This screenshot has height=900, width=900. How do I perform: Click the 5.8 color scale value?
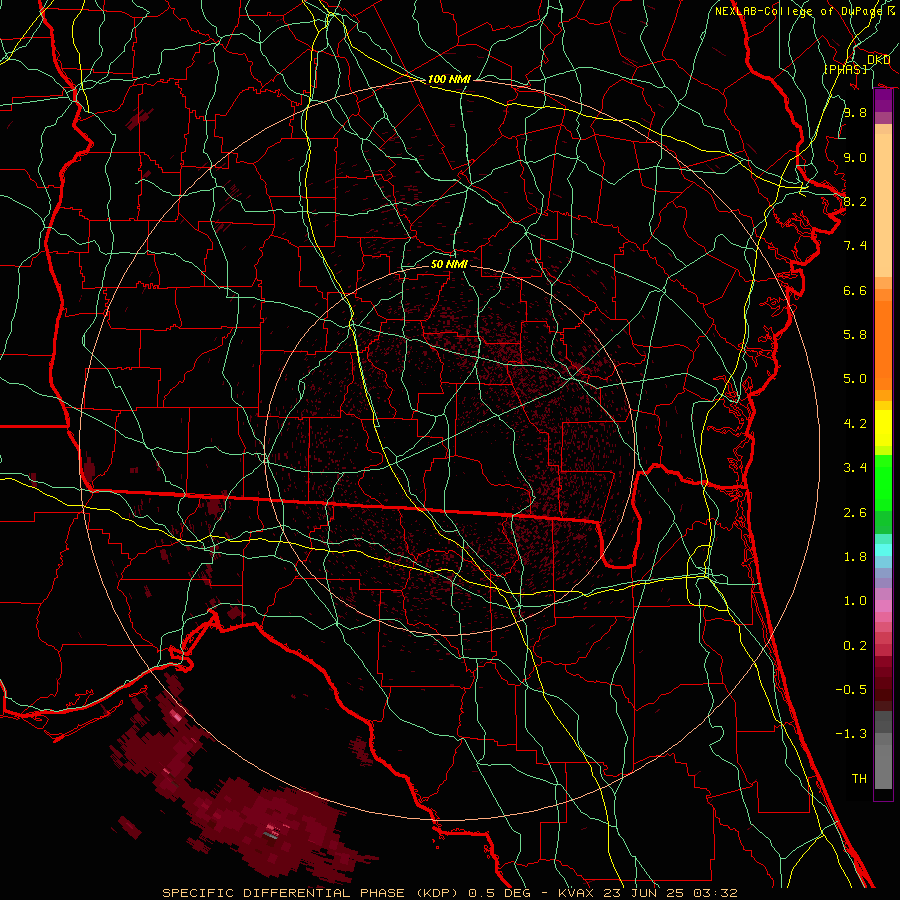(x=855, y=335)
